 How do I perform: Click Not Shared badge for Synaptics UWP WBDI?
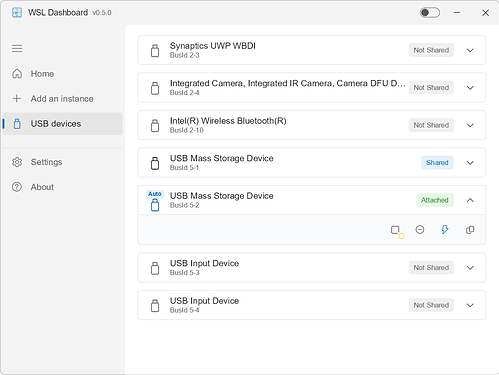pos(431,50)
